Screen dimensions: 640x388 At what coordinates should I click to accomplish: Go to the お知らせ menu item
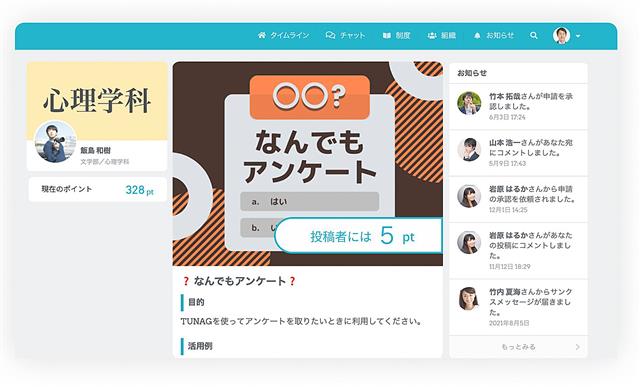coord(494,35)
